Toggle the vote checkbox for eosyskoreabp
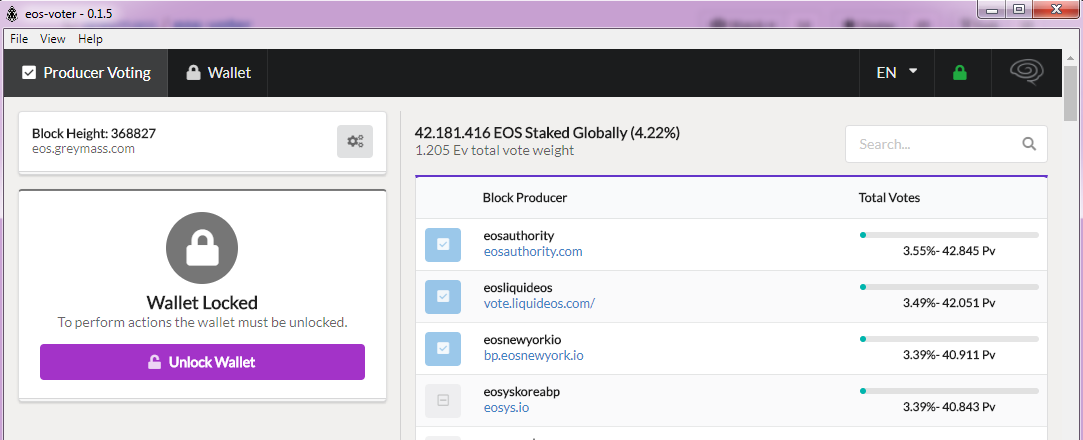The height and width of the screenshot is (440, 1083). coord(443,400)
